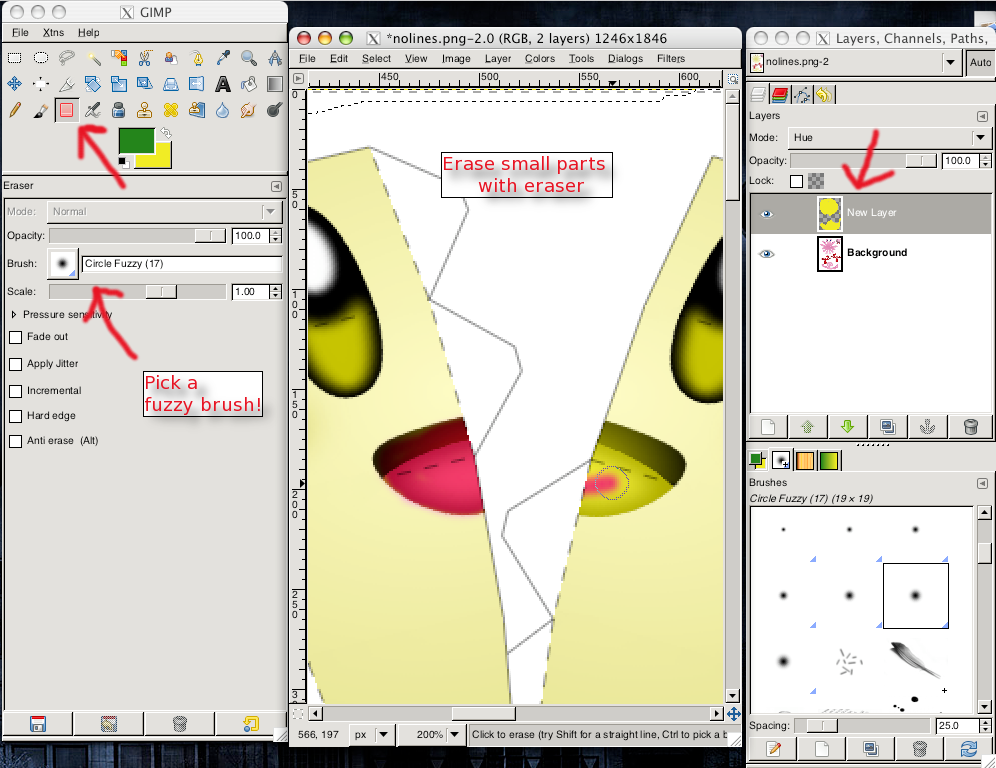996x768 pixels.
Task: Open the Layers panel menu arrow
Action: pyautogui.click(x=982, y=116)
